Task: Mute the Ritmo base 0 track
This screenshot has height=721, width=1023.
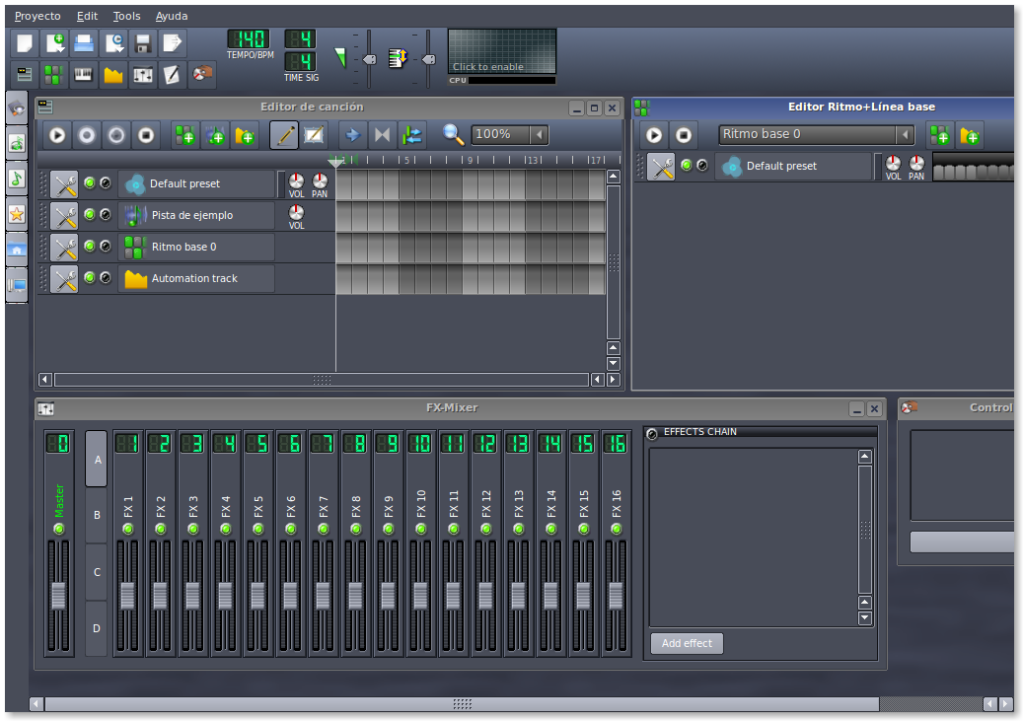Action: coord(90,246)
